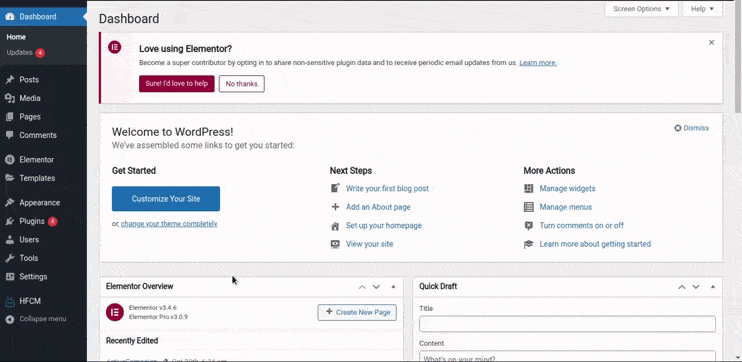Screen dimensions: 742x362
Task: Select the Plugins plug icon
Action: pos(10,221)
